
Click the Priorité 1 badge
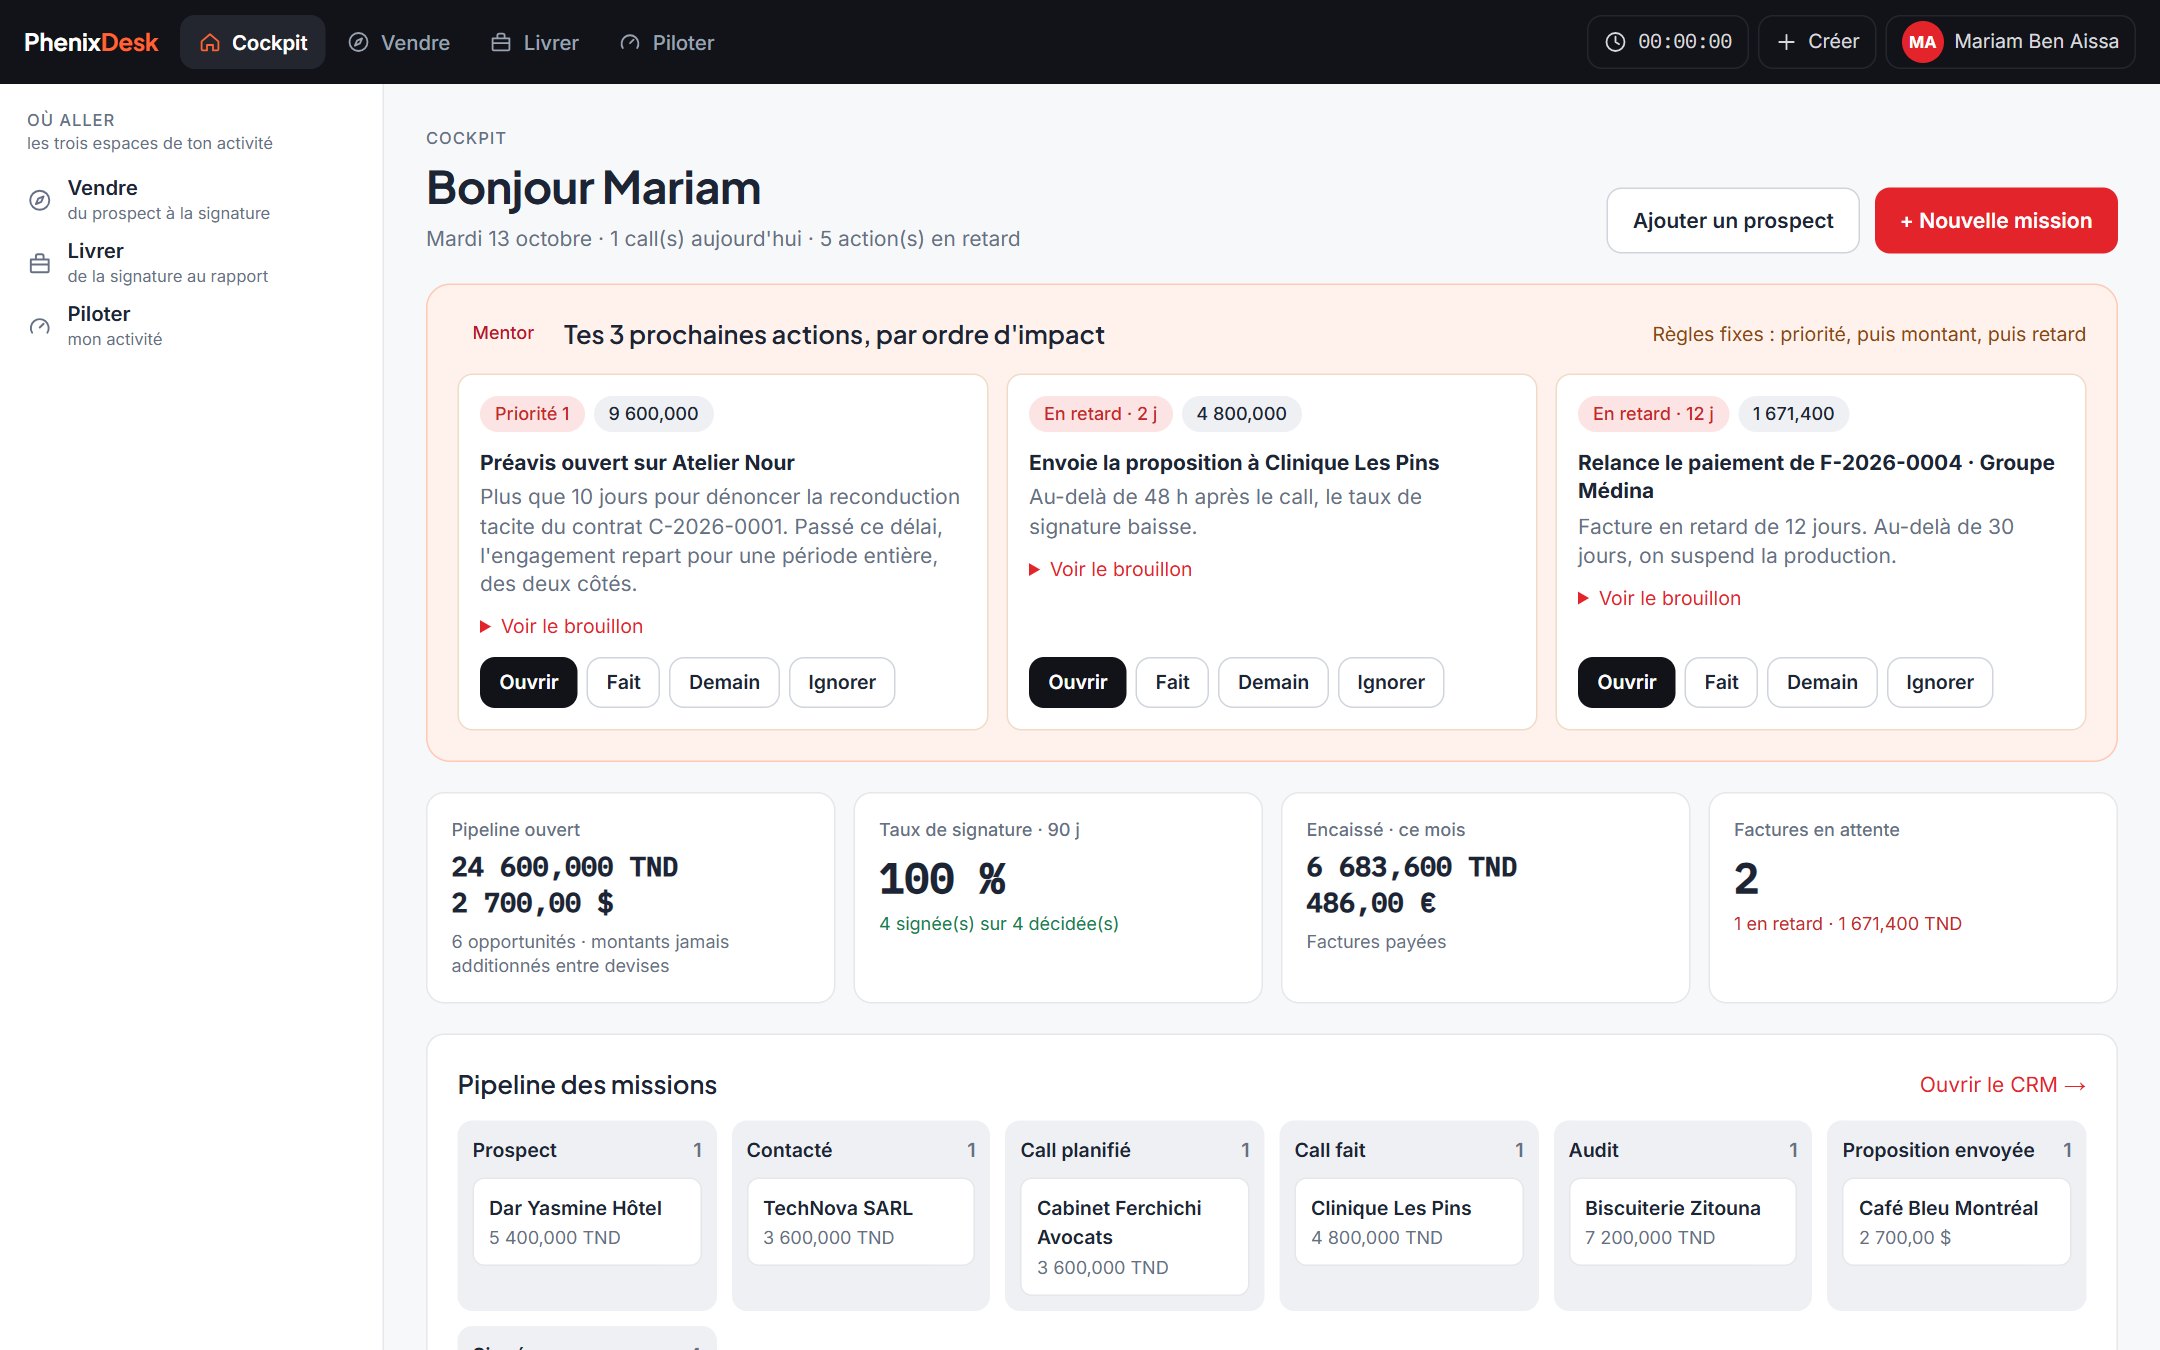point(532,414)
